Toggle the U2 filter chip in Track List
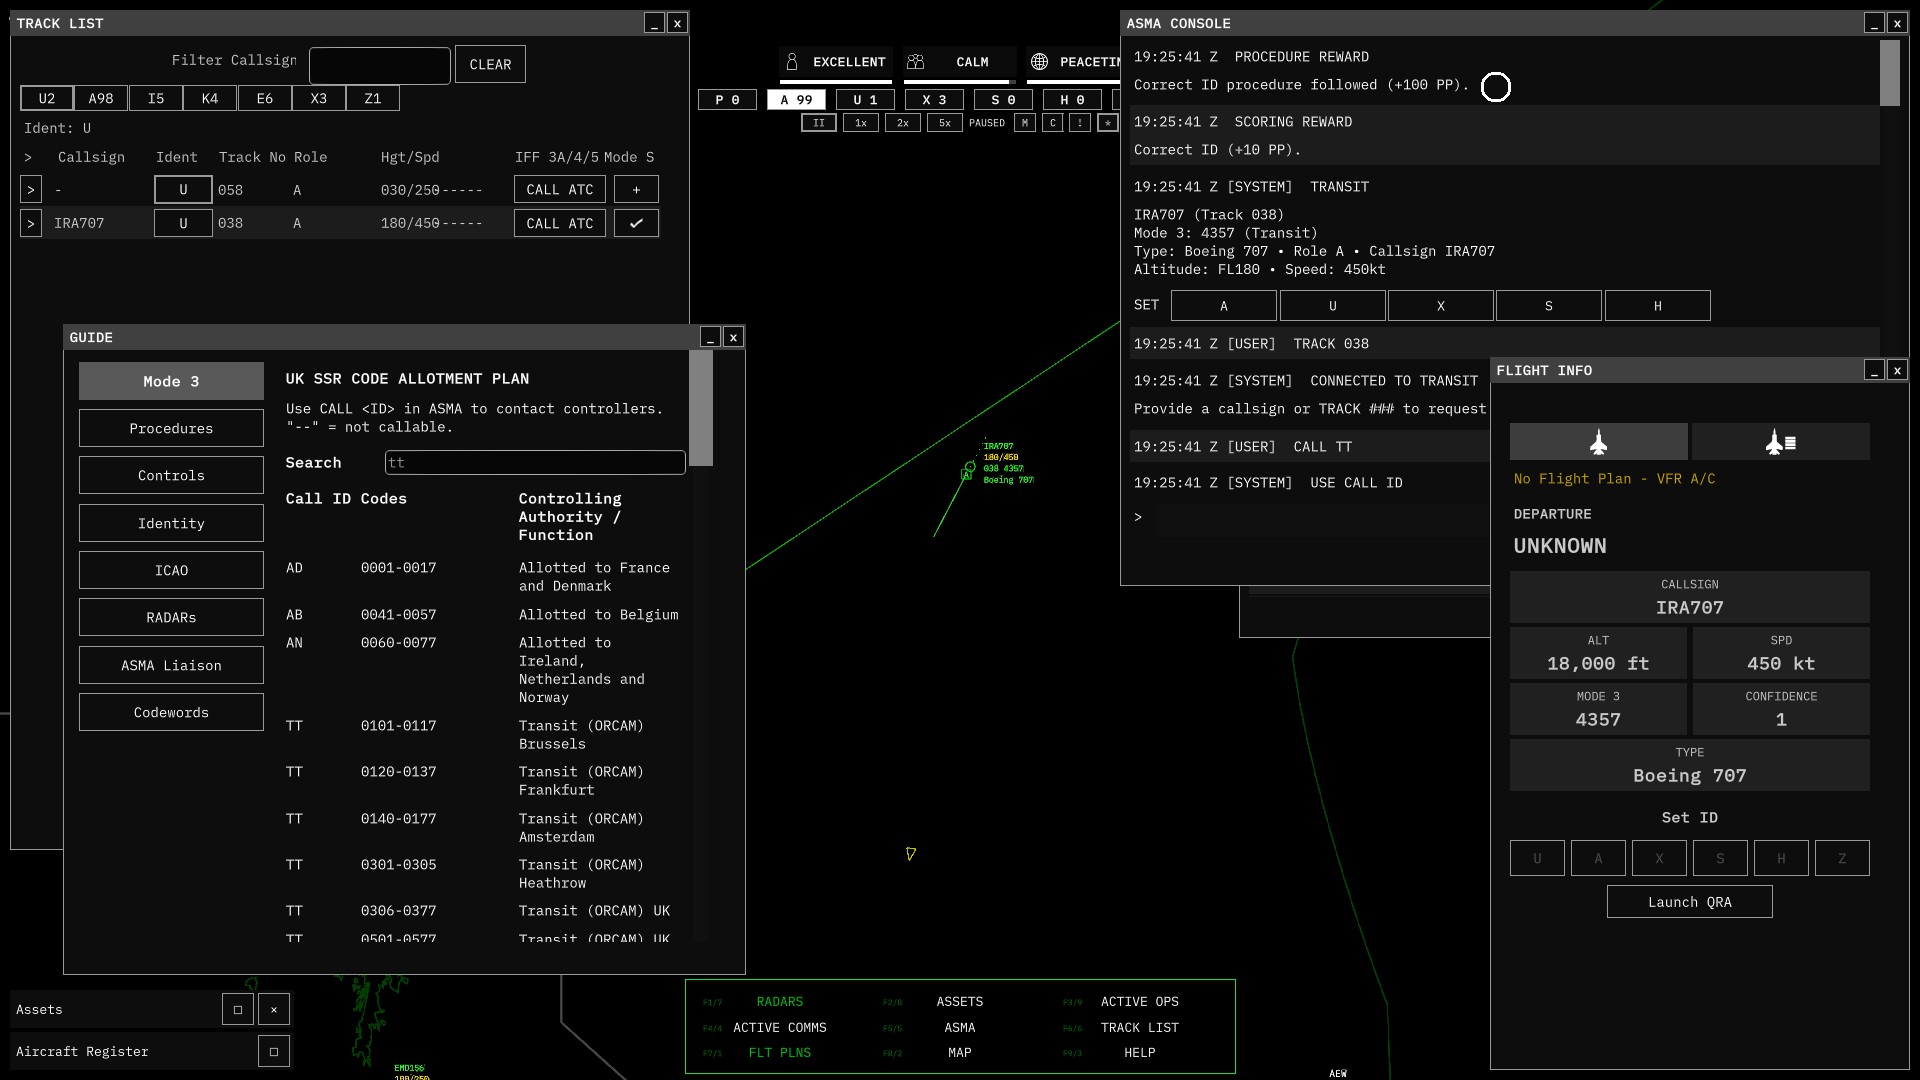 coord(47,98)
